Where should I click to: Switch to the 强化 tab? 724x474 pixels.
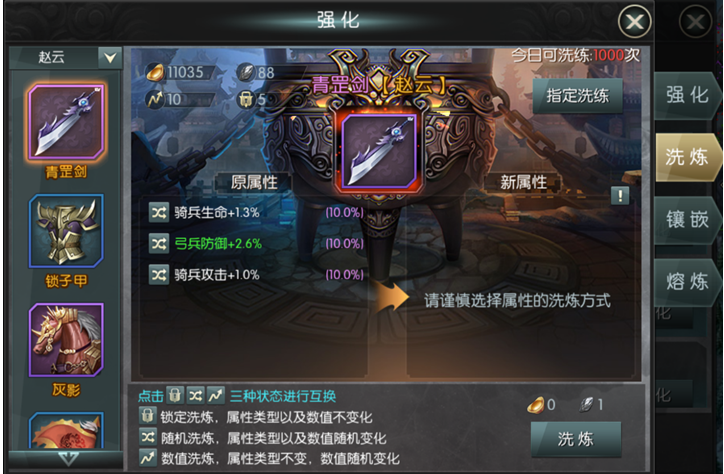point(687,96)
